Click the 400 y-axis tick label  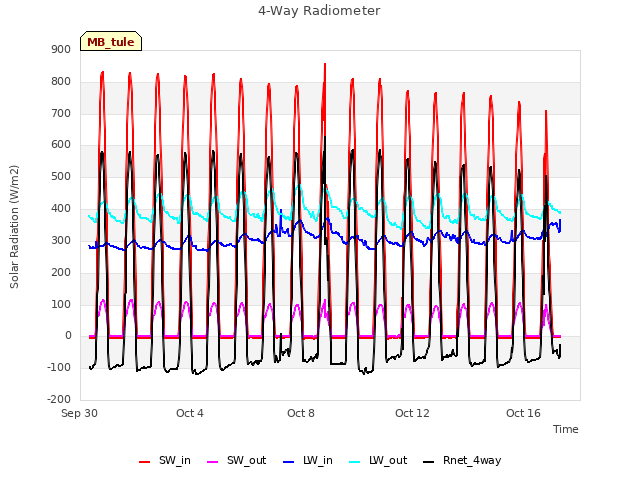tap(61, 209)
